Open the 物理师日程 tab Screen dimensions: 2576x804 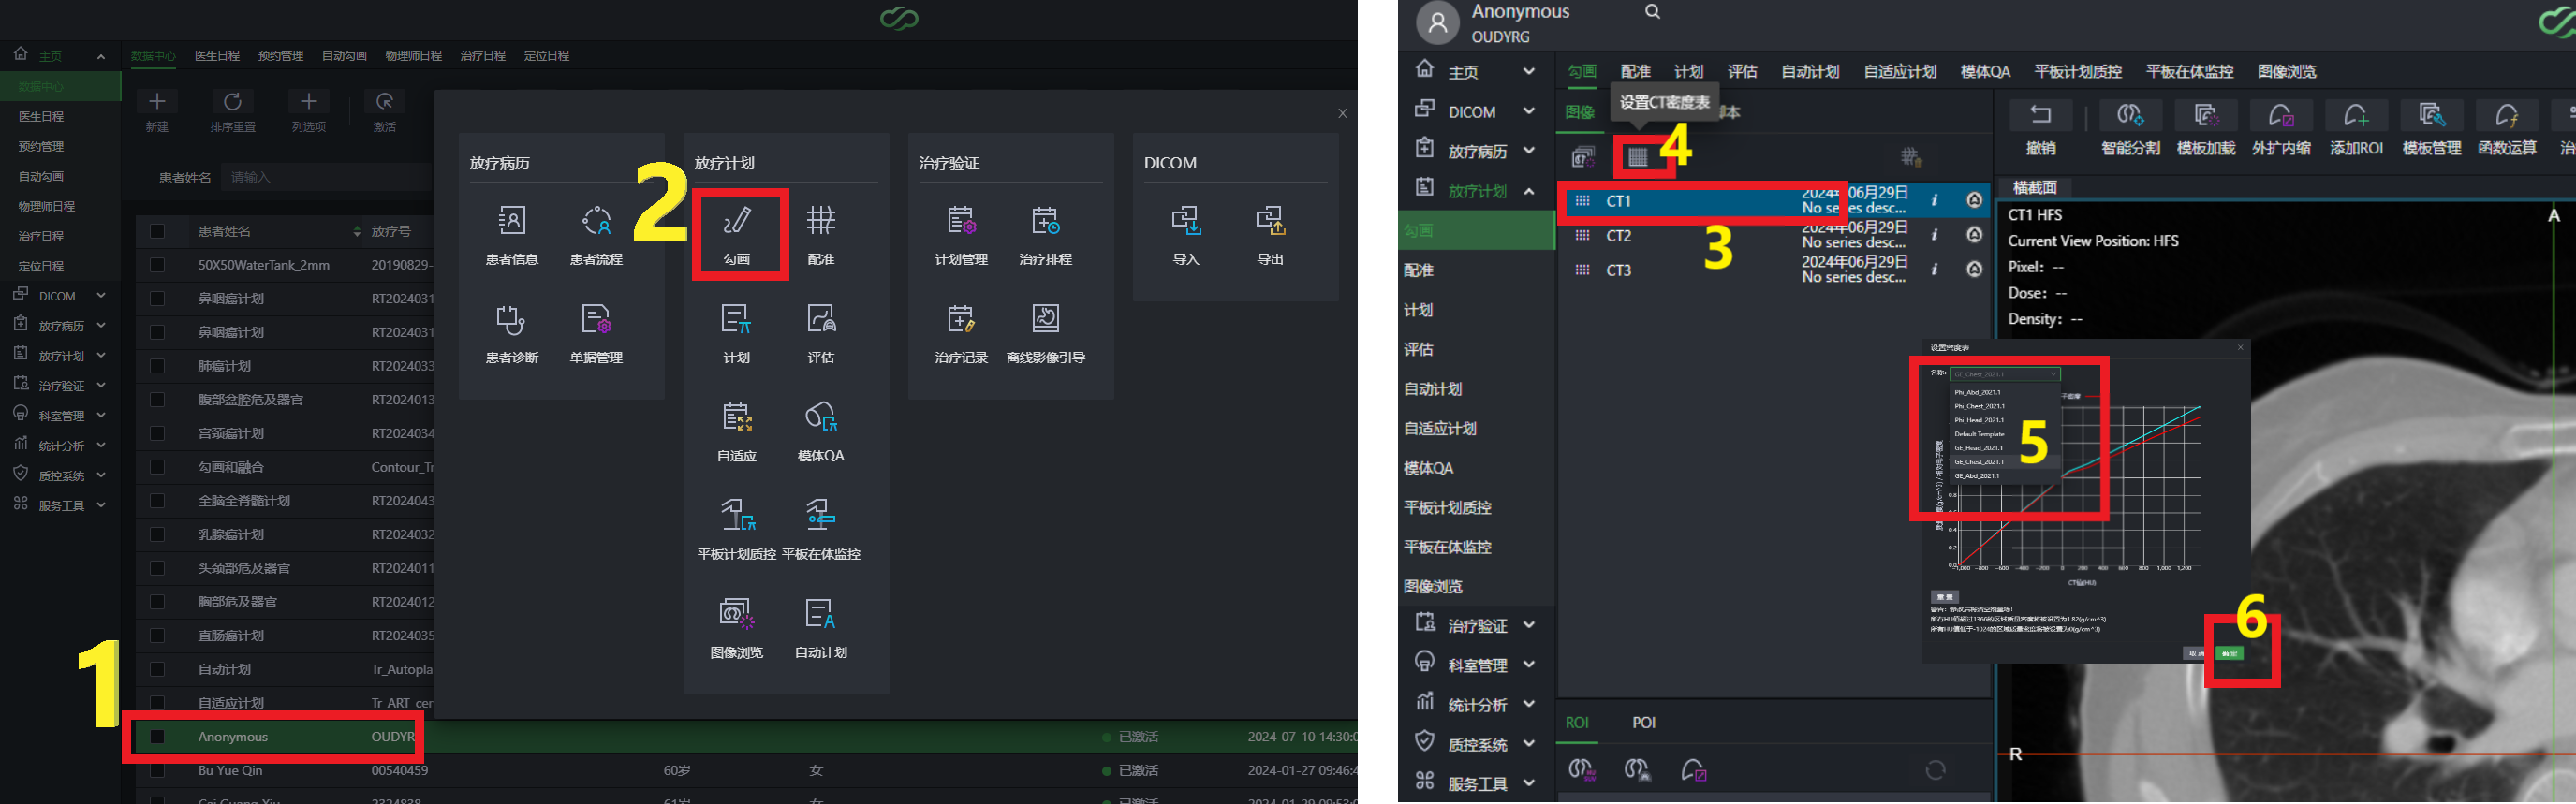(414, 56)
